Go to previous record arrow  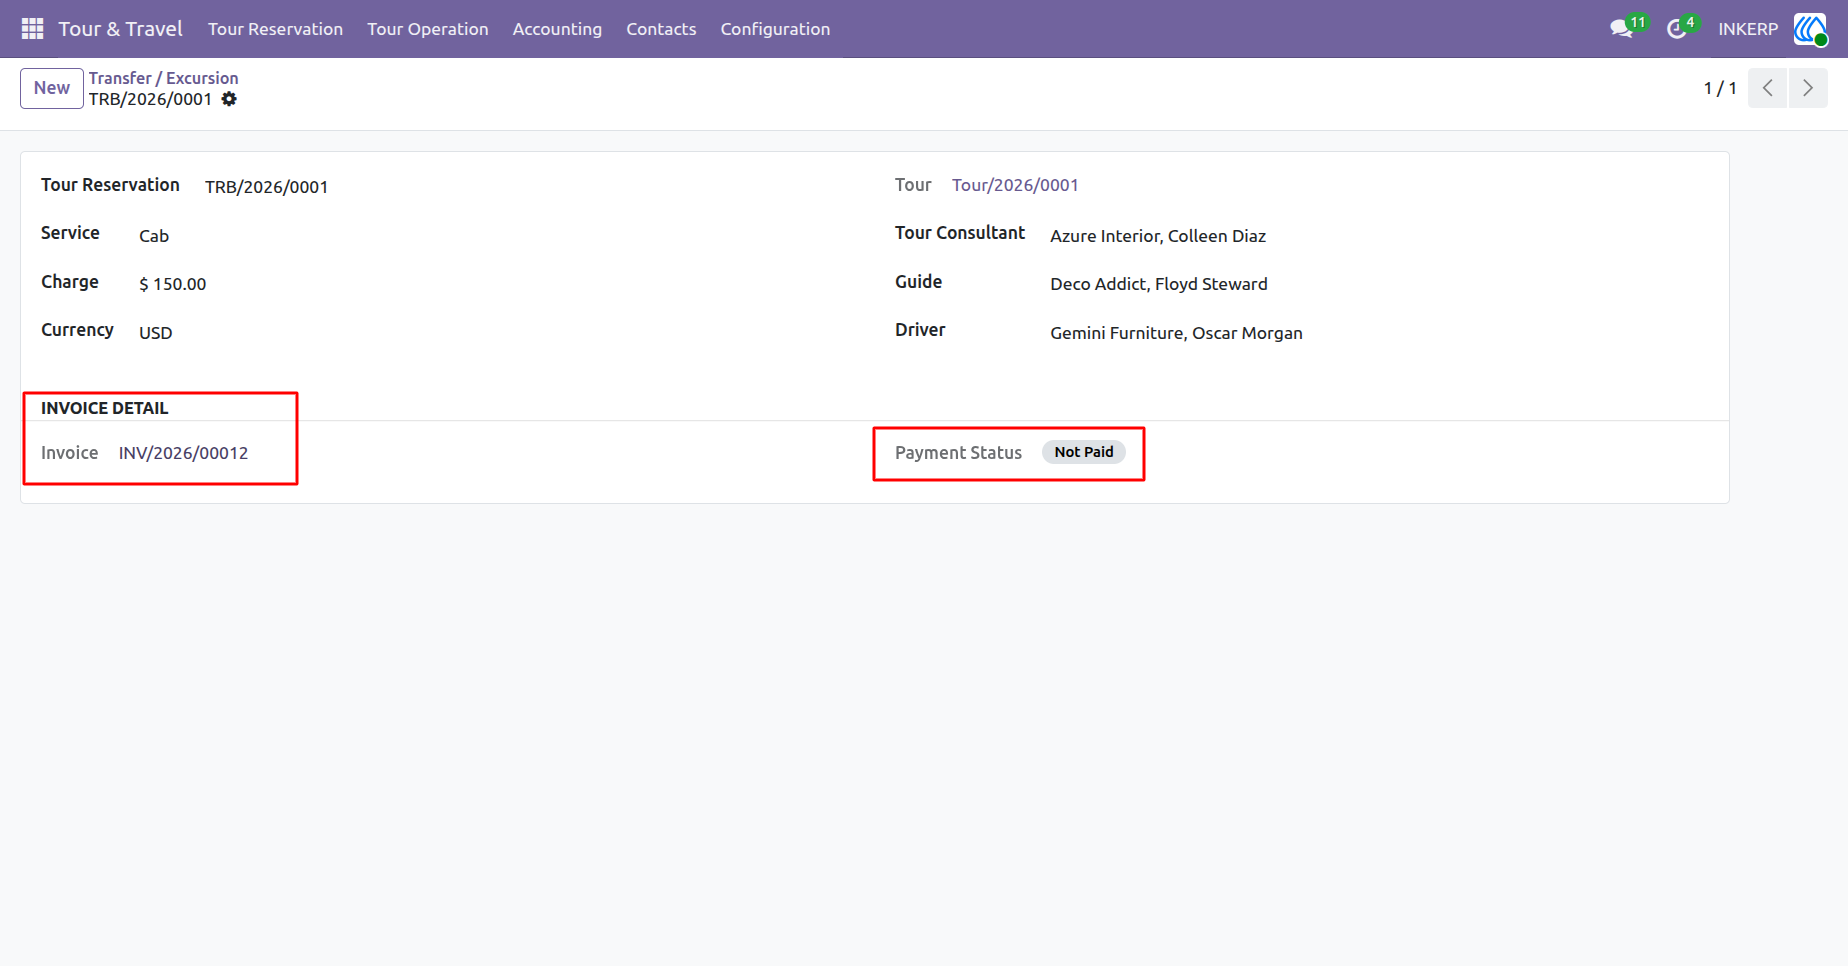pyautogui.click(x=1767, y=88)
